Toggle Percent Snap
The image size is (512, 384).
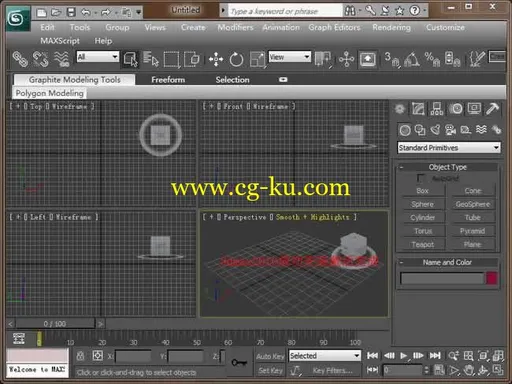[432, 59]
